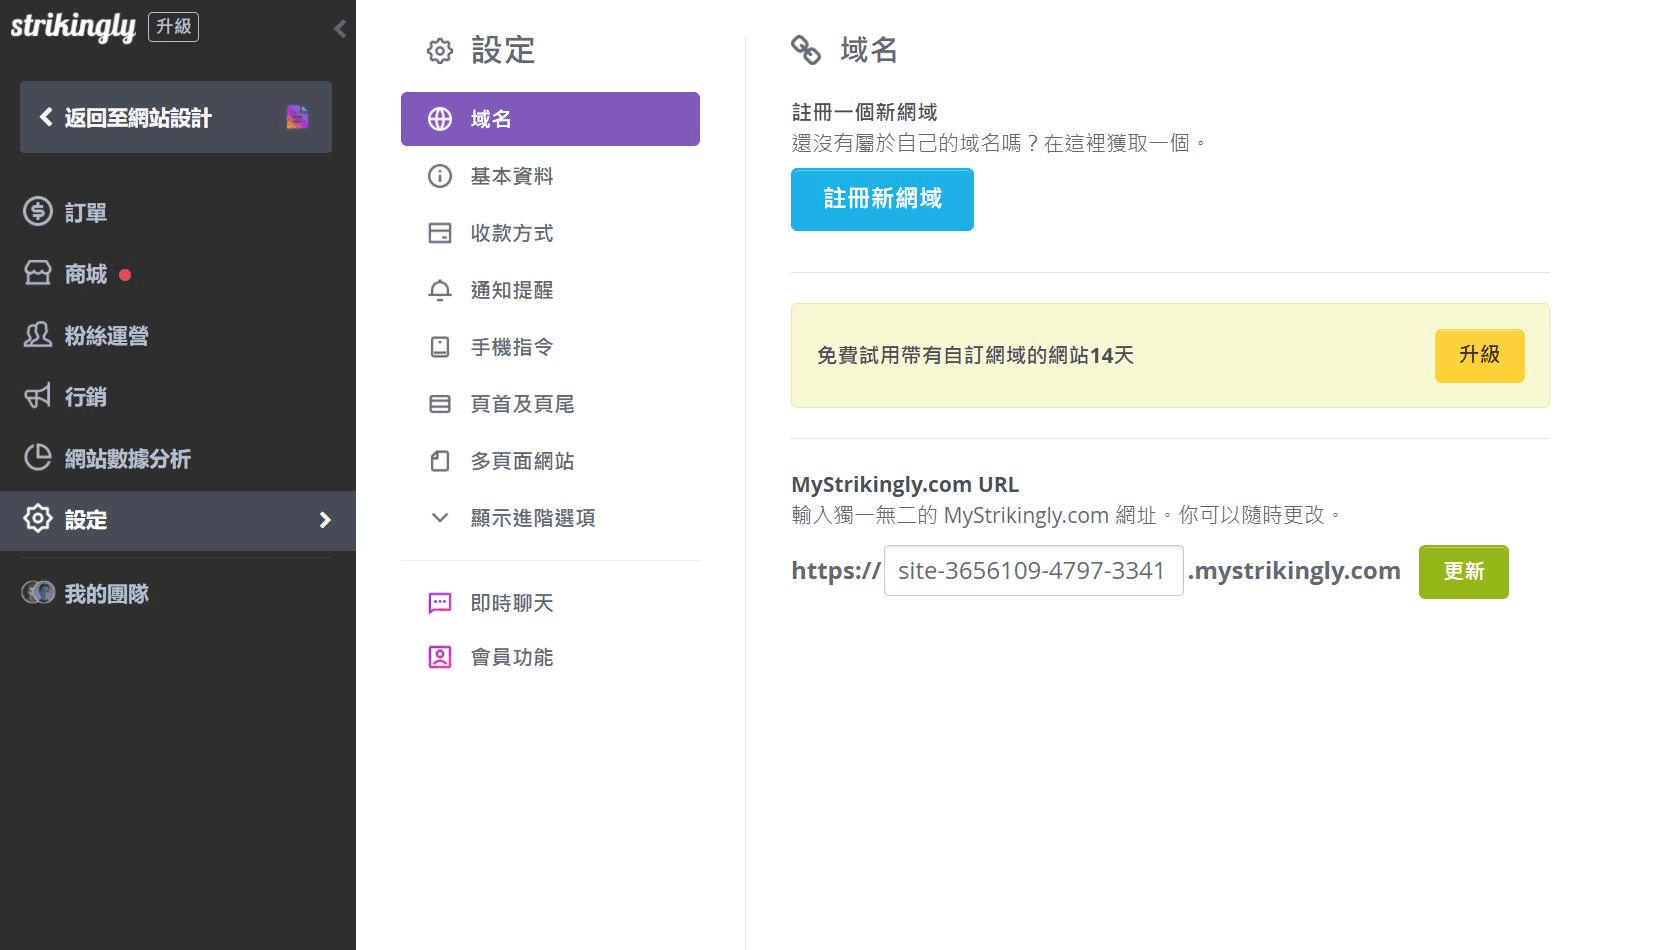Open the domain link icon beside 域名 header
The image size is (1653, 950).
click(806, 49)
